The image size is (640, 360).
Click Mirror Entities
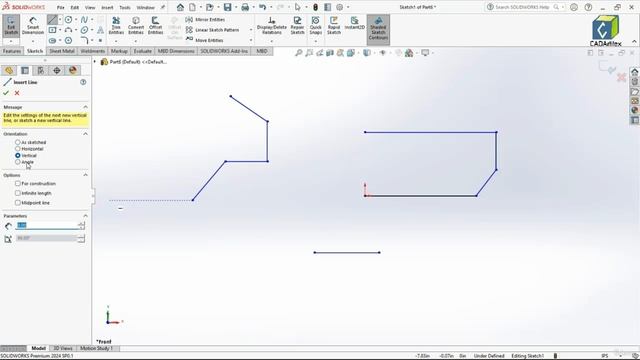point(205,20)
